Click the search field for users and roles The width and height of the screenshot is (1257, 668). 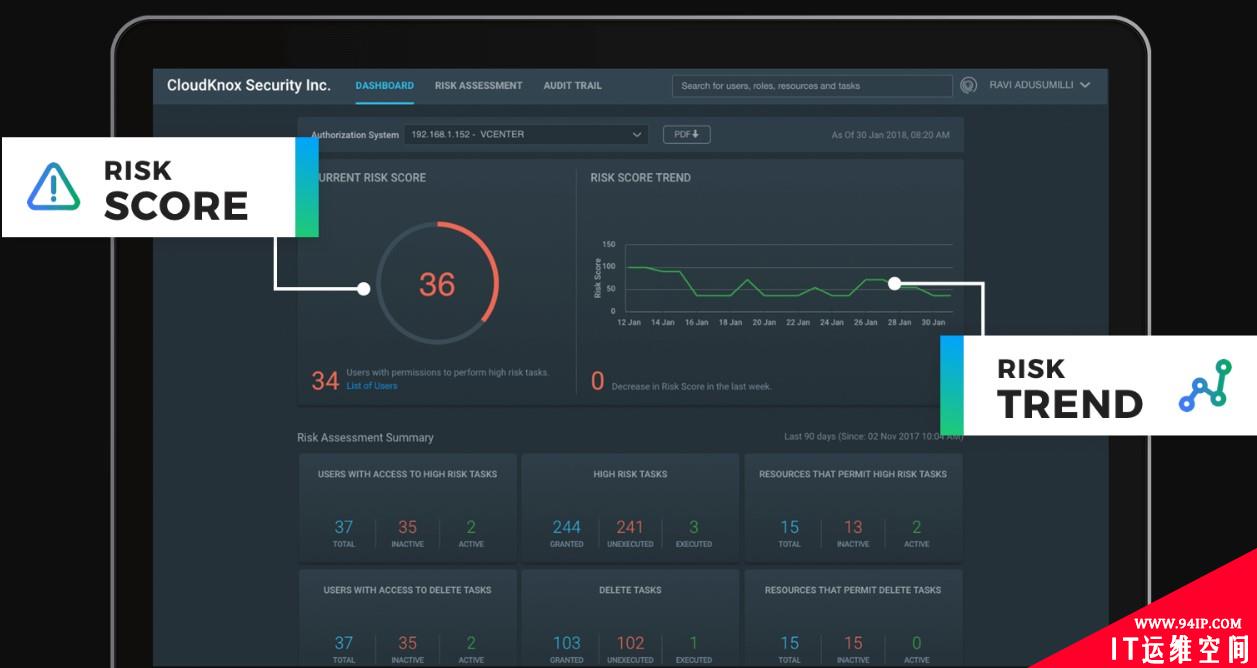pyautogui.click(x=812, y=86)
